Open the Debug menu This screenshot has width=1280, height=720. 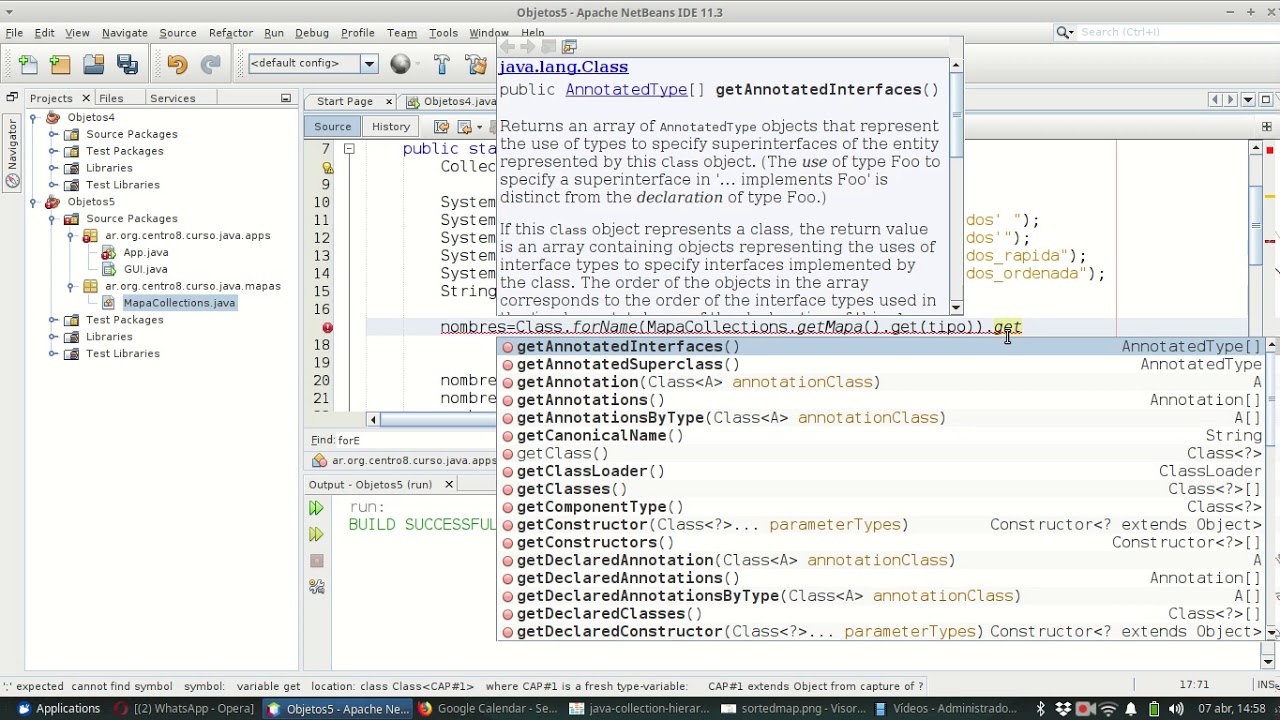click(x=311, y=33)
